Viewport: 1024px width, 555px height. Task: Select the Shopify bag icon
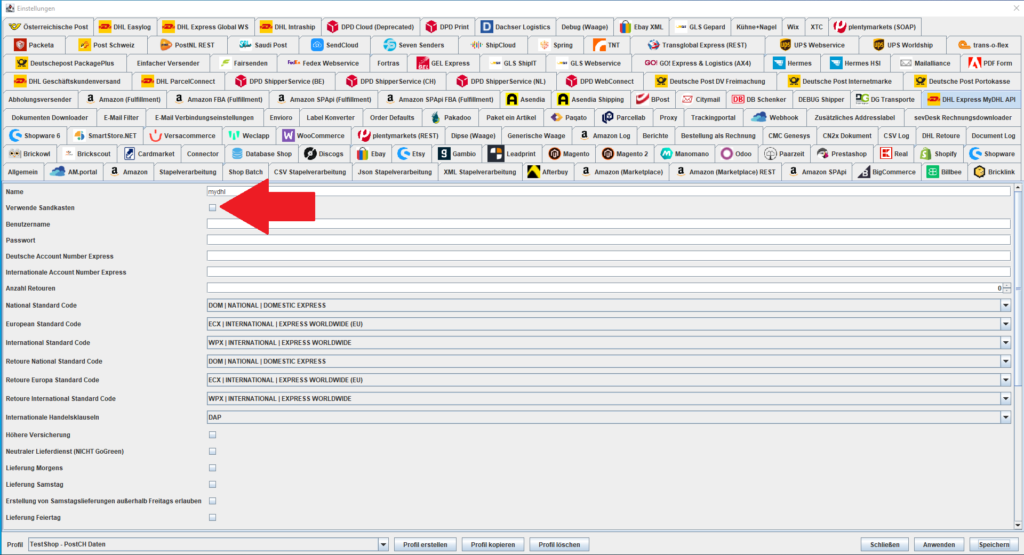(x=925, y=153)
